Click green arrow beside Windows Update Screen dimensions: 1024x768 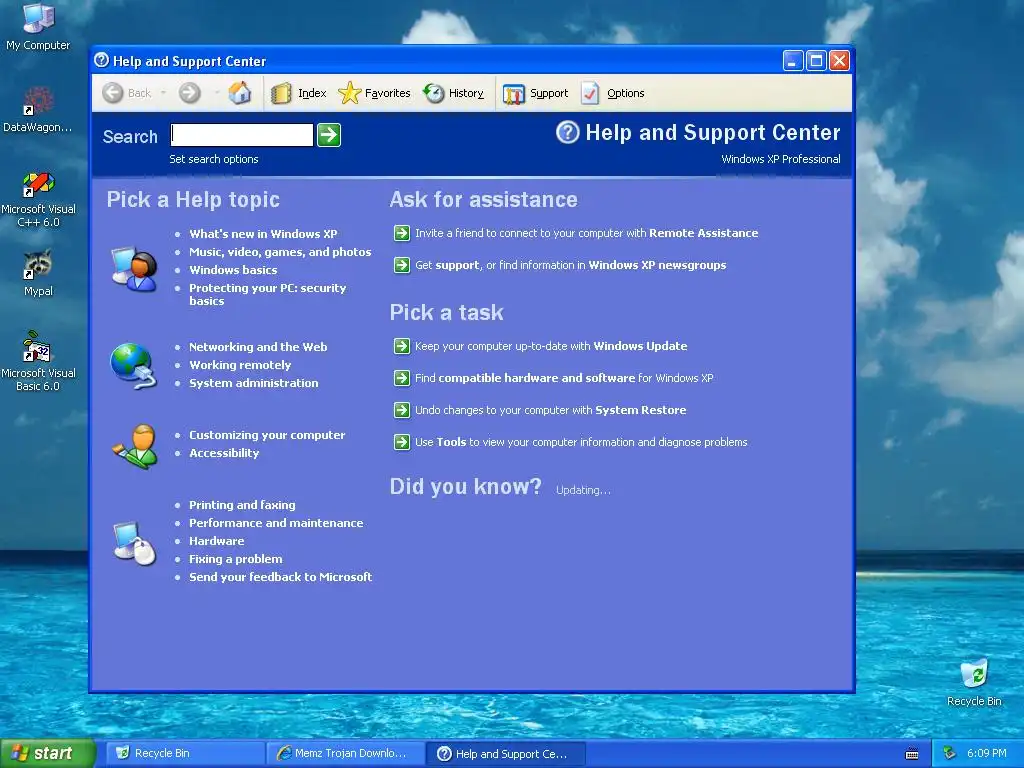[402, 346]
